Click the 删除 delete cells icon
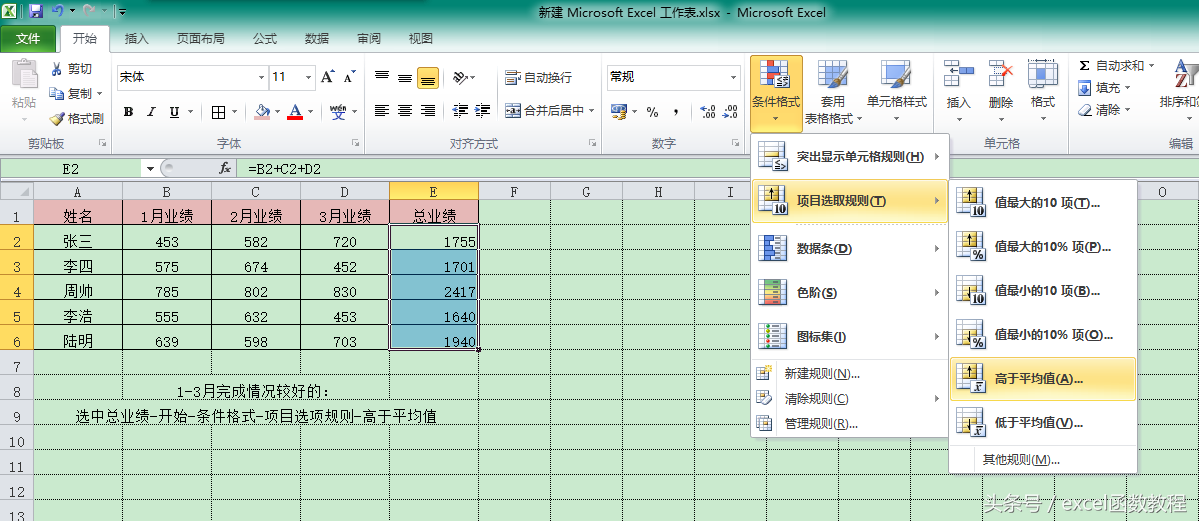The height and width of the screenshot is (521, 1199). pos(1000,74)
